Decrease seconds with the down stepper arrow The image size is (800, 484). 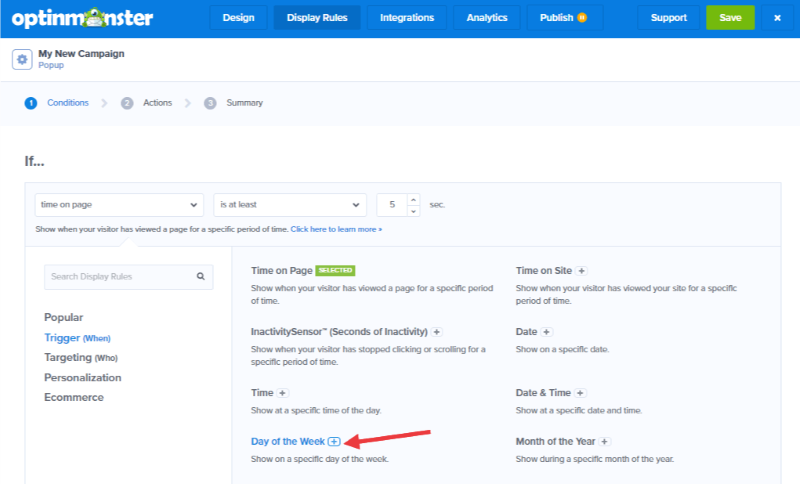[414, 211]
